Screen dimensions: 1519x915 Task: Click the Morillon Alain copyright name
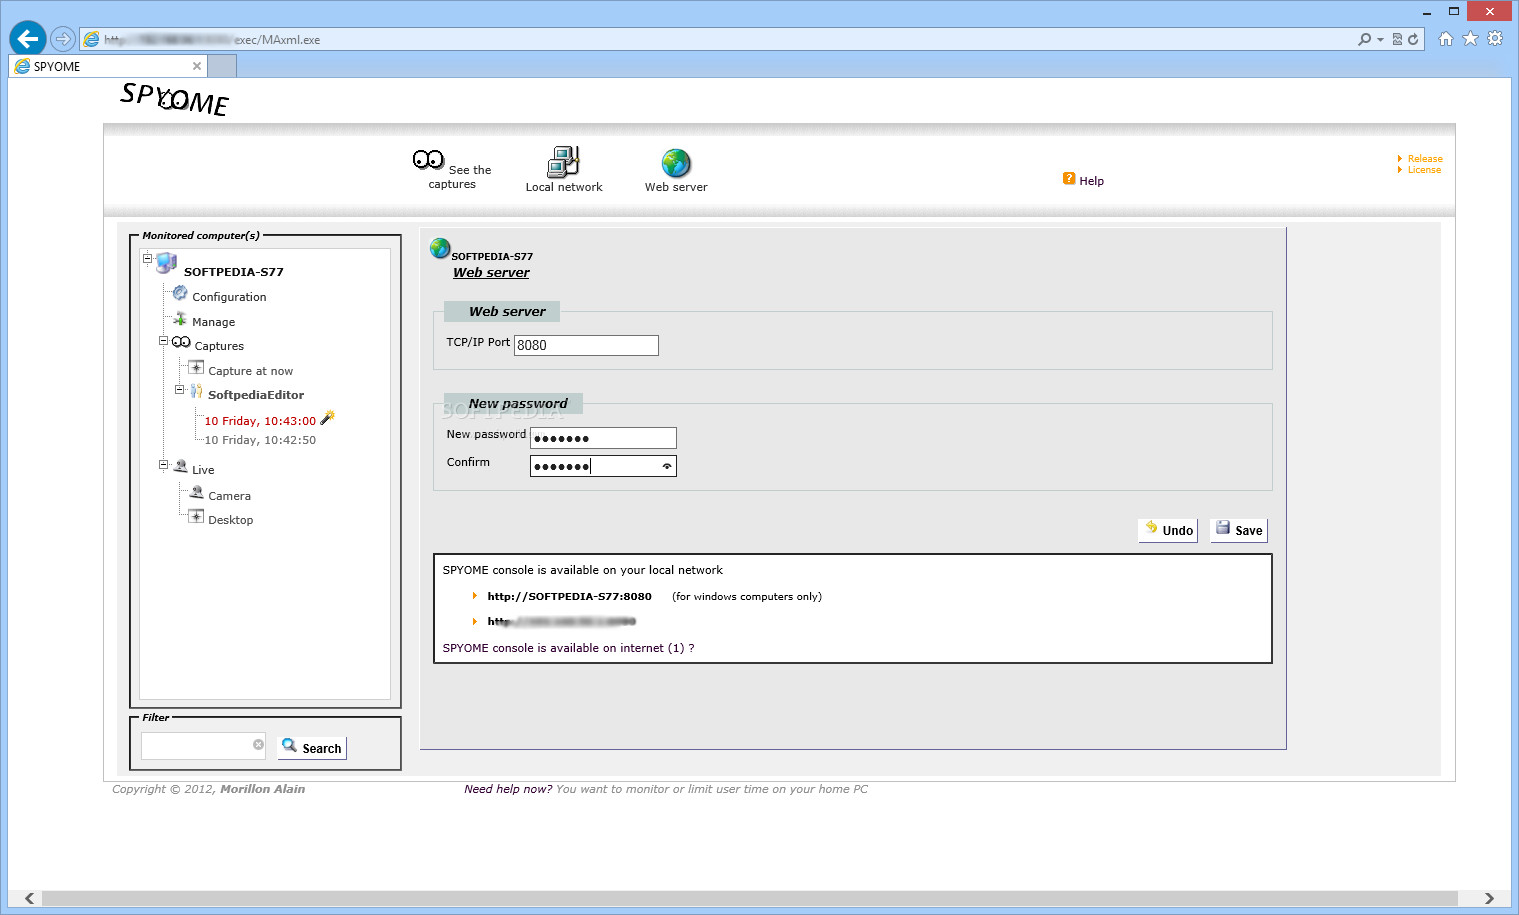[x=262, y=789]
